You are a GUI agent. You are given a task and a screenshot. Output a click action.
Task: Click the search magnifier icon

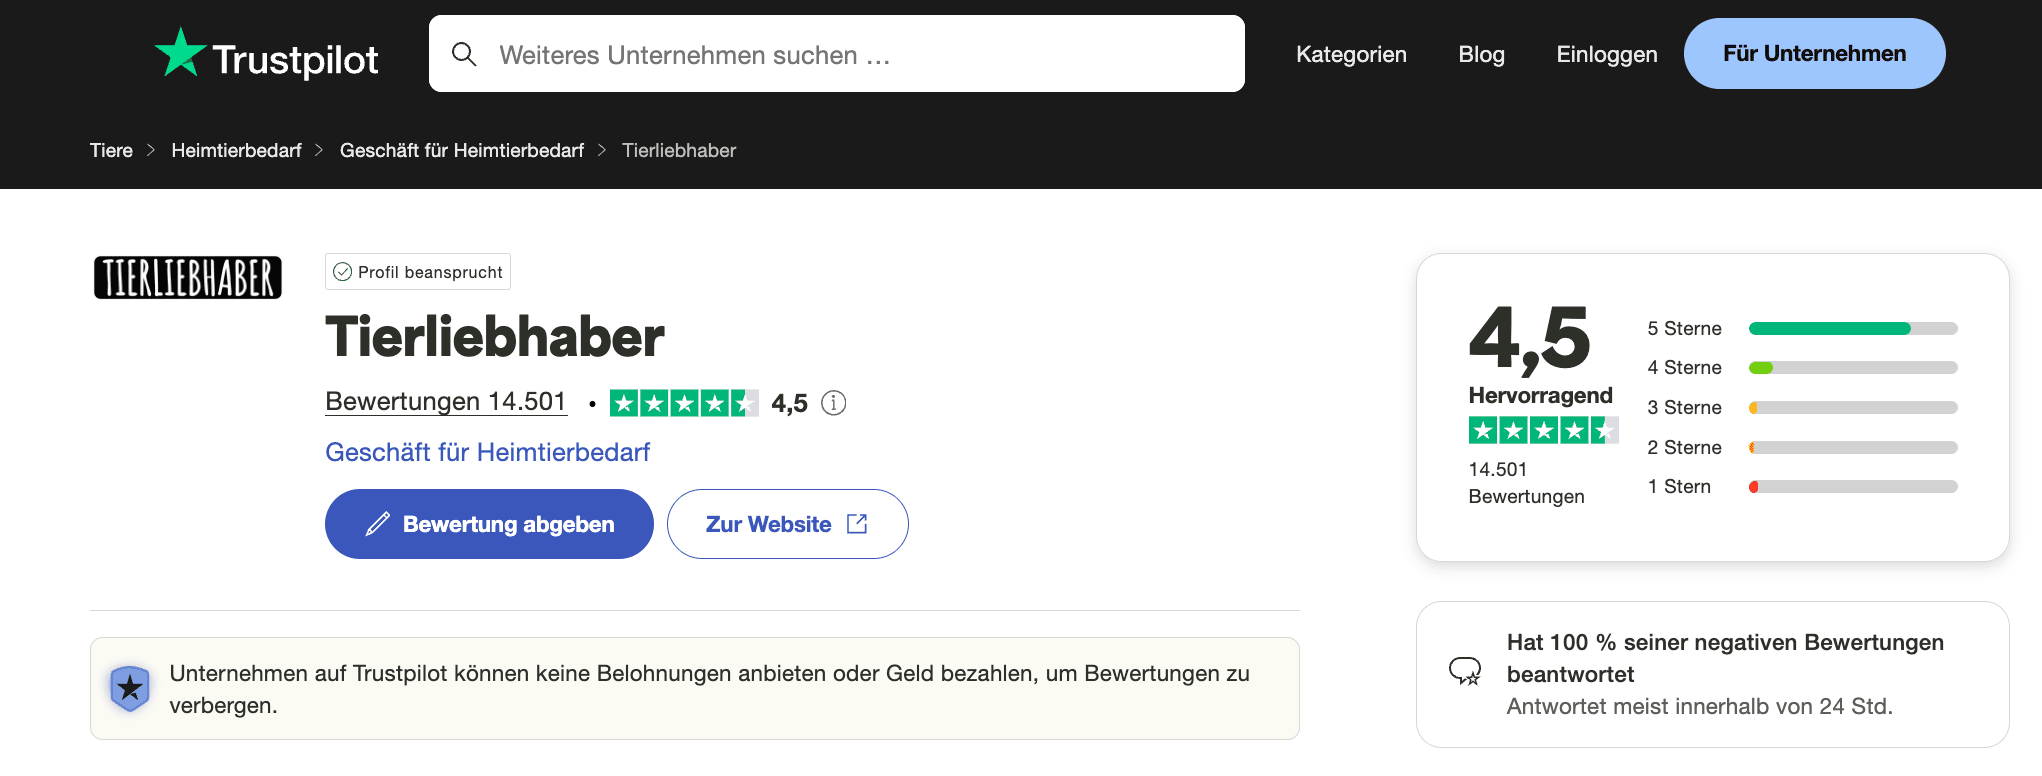(464, 54)
